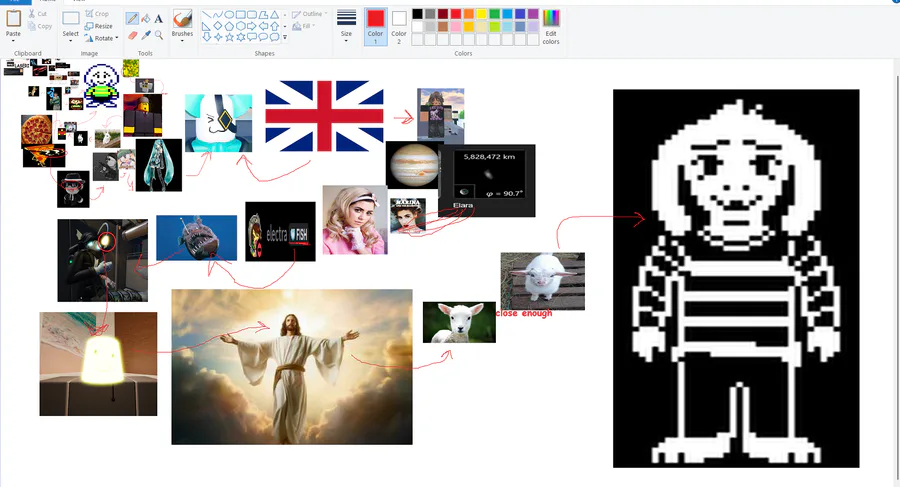Choose the Oval shape
Screen dimensions: 900x487
point(229,14)
